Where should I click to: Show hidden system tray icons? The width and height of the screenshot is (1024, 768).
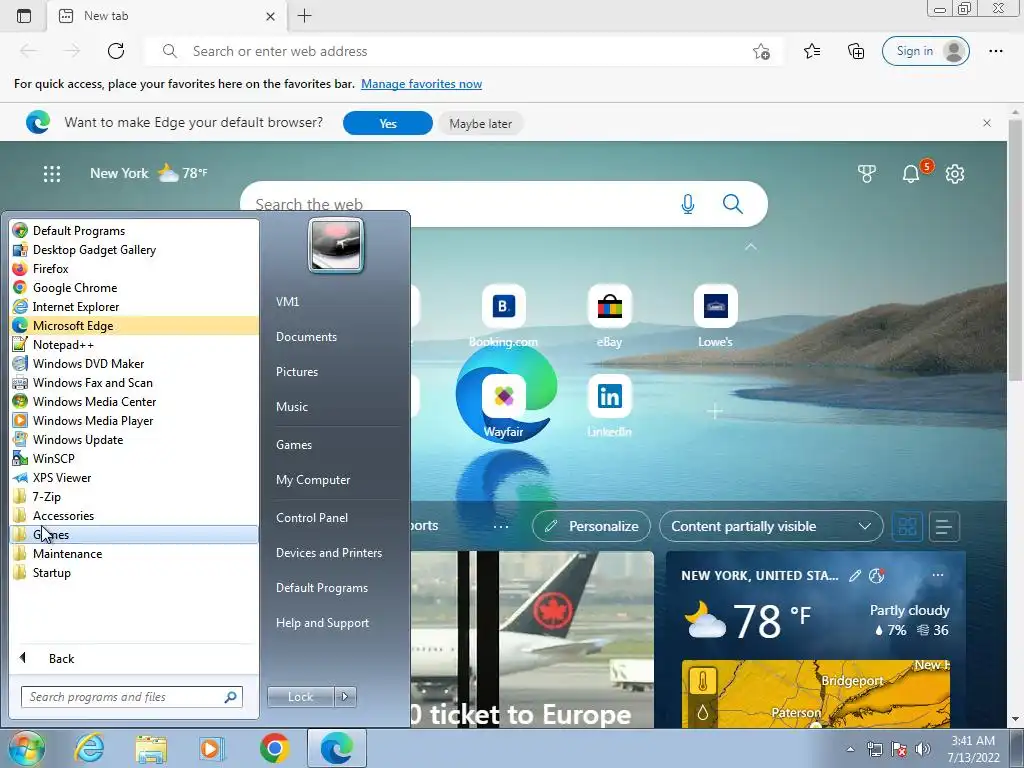coord(850,749)
